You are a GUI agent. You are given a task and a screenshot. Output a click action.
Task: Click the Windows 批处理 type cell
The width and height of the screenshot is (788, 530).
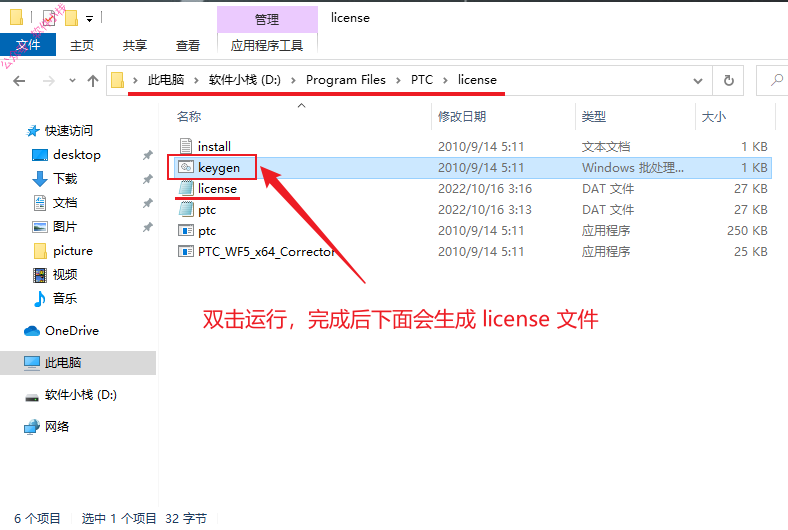[x=633, y=167]
